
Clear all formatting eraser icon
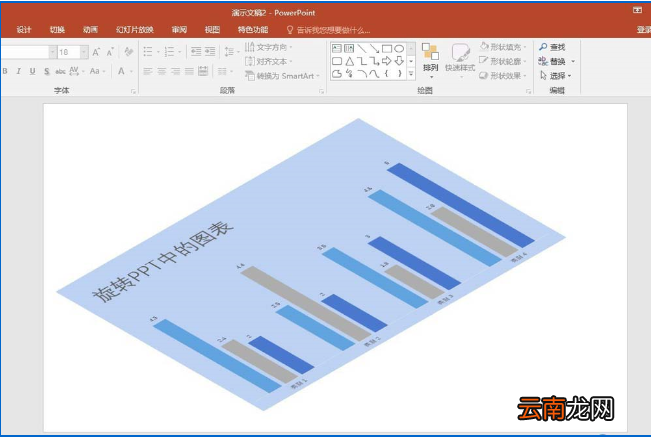(x=129, y=51)
